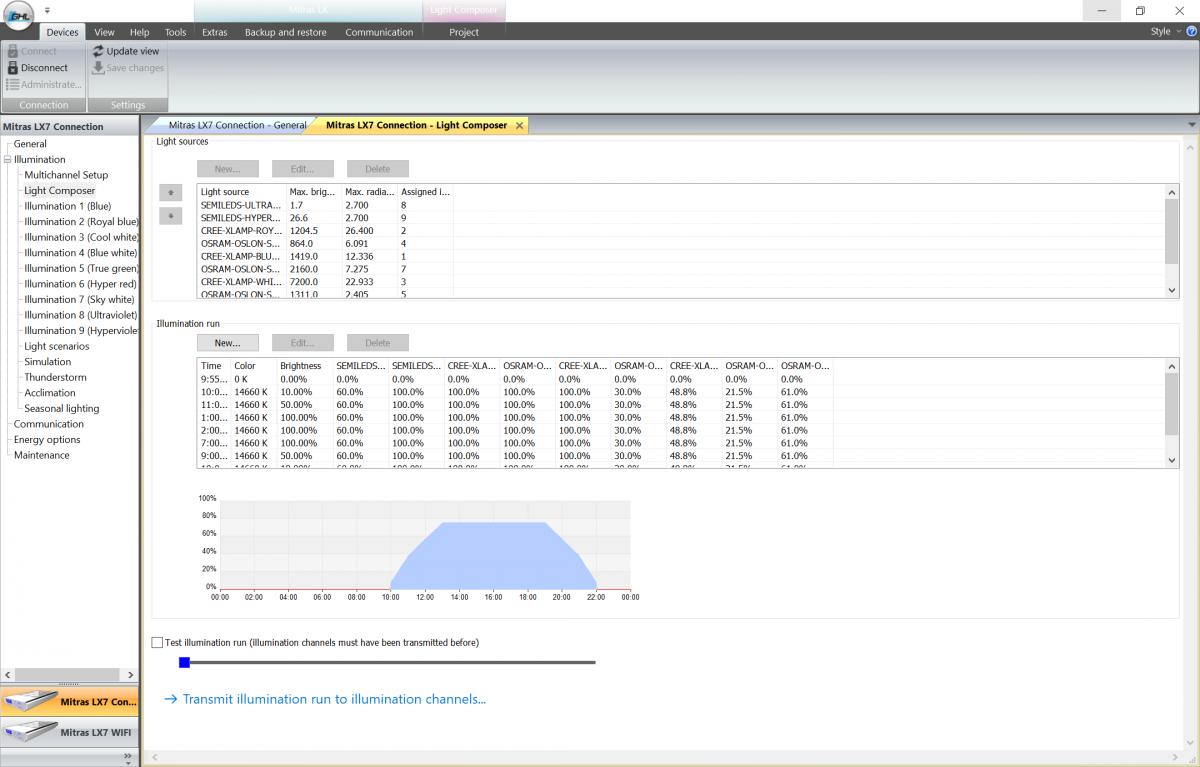Select Illumination 6 (Hyper red) tree item
Image resolution: width=1200 pixels, height=767 pixels.
(80, 284)
